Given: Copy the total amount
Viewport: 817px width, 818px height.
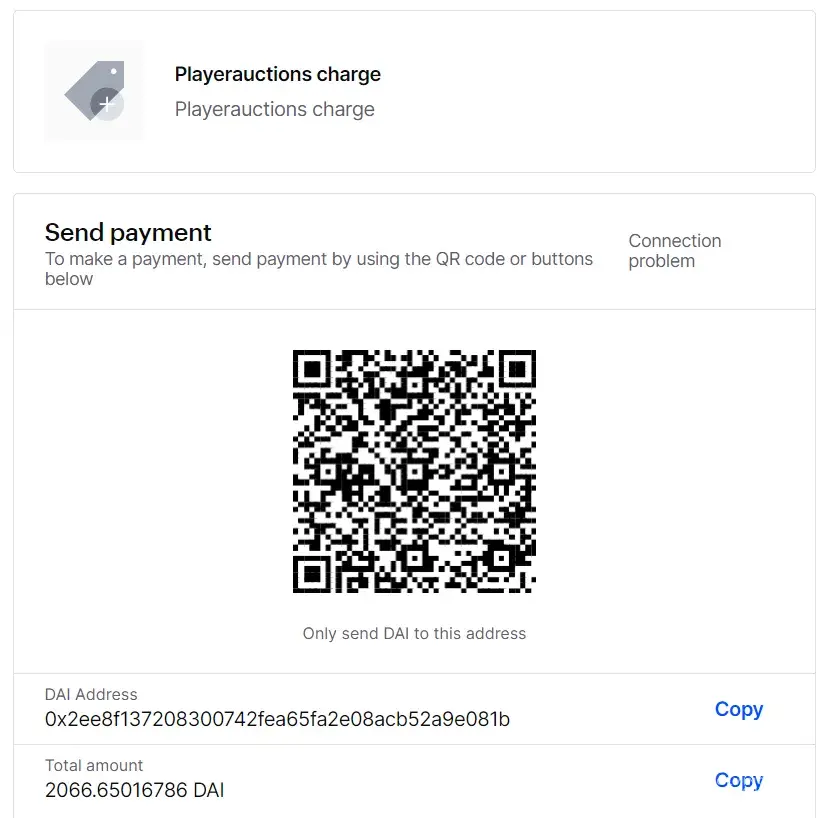Looking at the screenshot, I should [738, 780].
